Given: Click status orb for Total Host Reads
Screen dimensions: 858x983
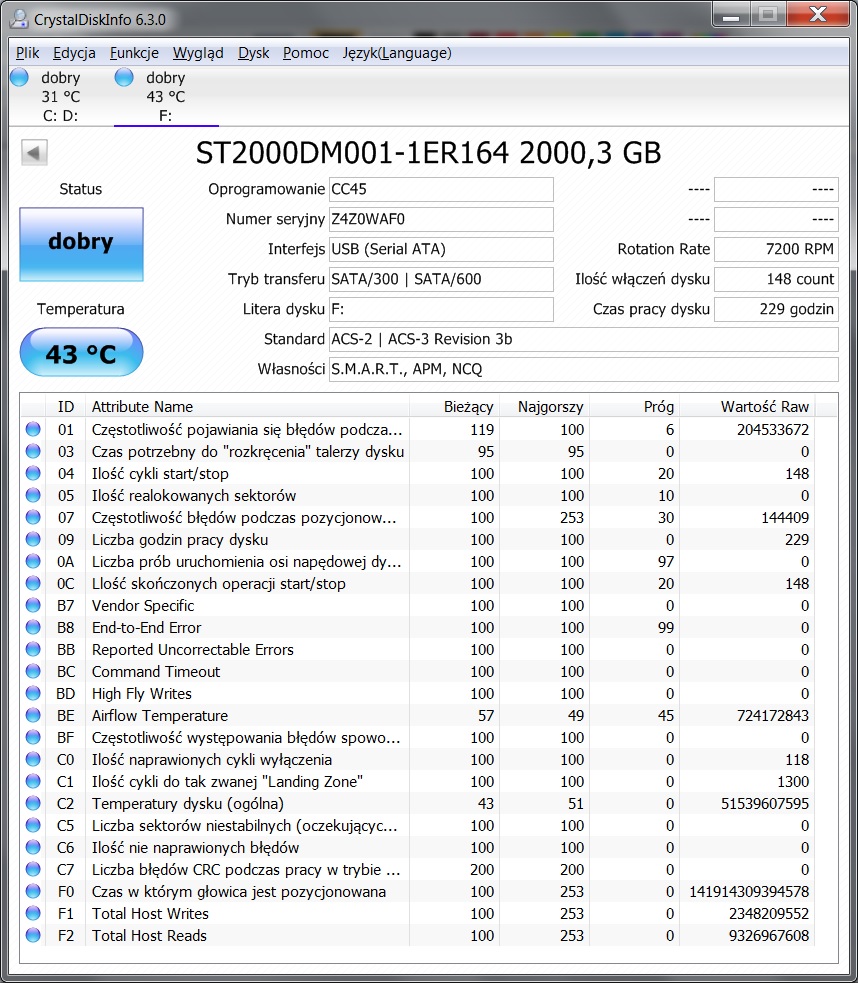Looking at the screenshot, I should (x=33, y=935).
